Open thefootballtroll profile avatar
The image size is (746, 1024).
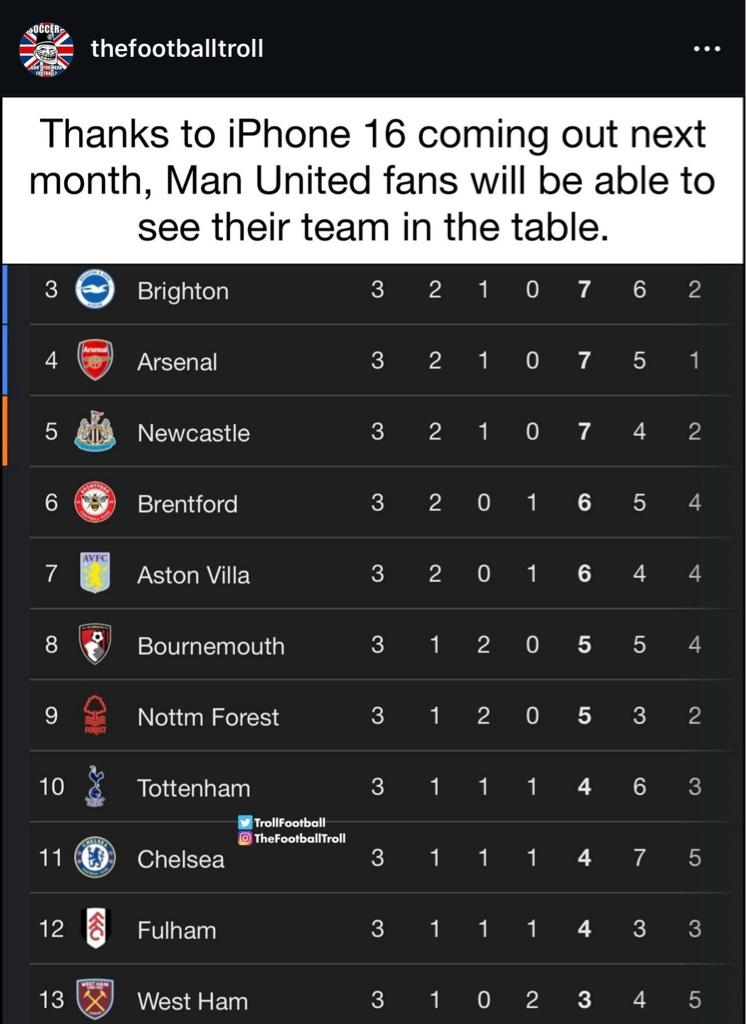(47, 47)
